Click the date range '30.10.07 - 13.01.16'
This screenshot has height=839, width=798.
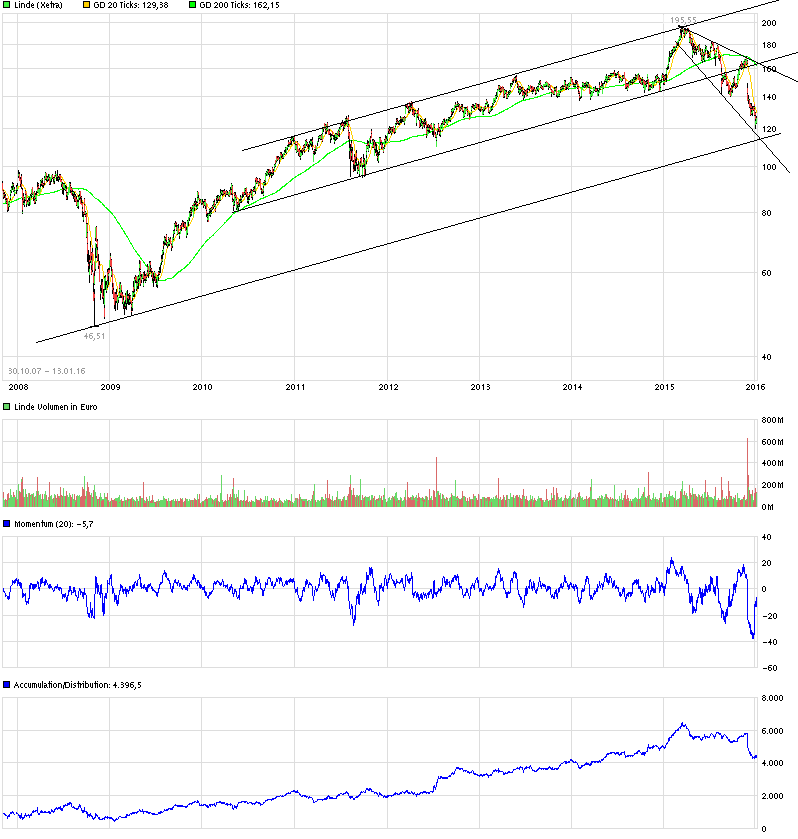(x=47, y=371)
